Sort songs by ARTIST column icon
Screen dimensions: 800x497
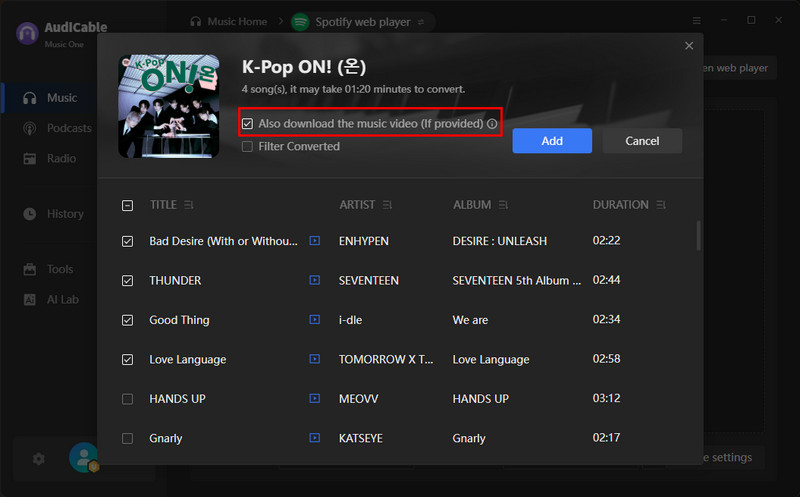pos(387,205)
